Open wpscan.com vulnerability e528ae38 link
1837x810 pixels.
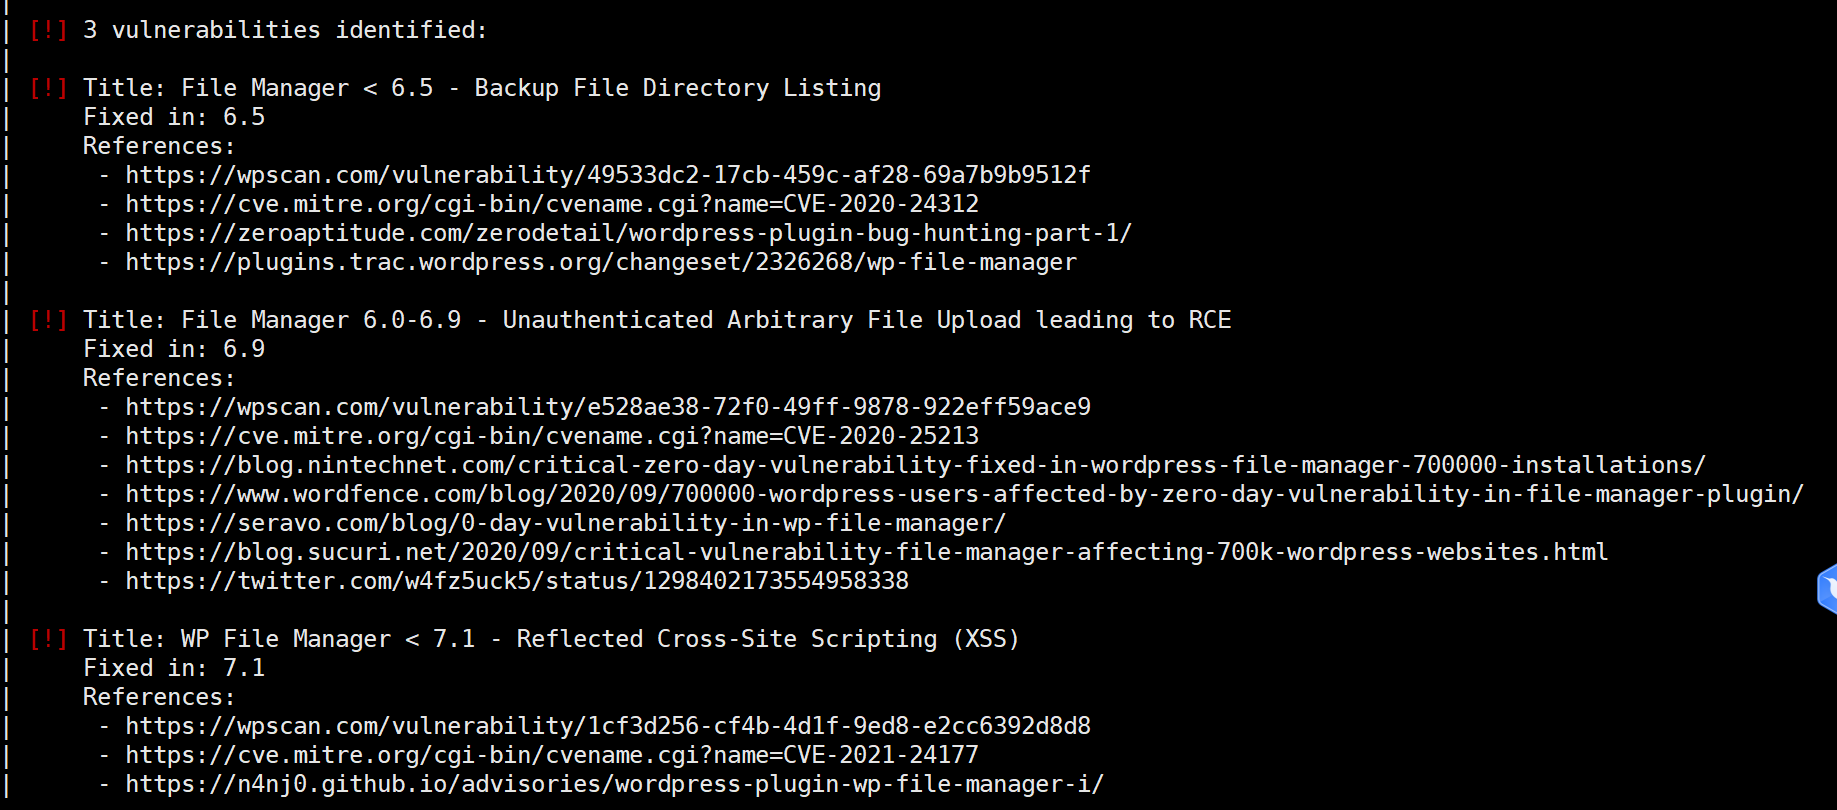[x=608, y=407]
